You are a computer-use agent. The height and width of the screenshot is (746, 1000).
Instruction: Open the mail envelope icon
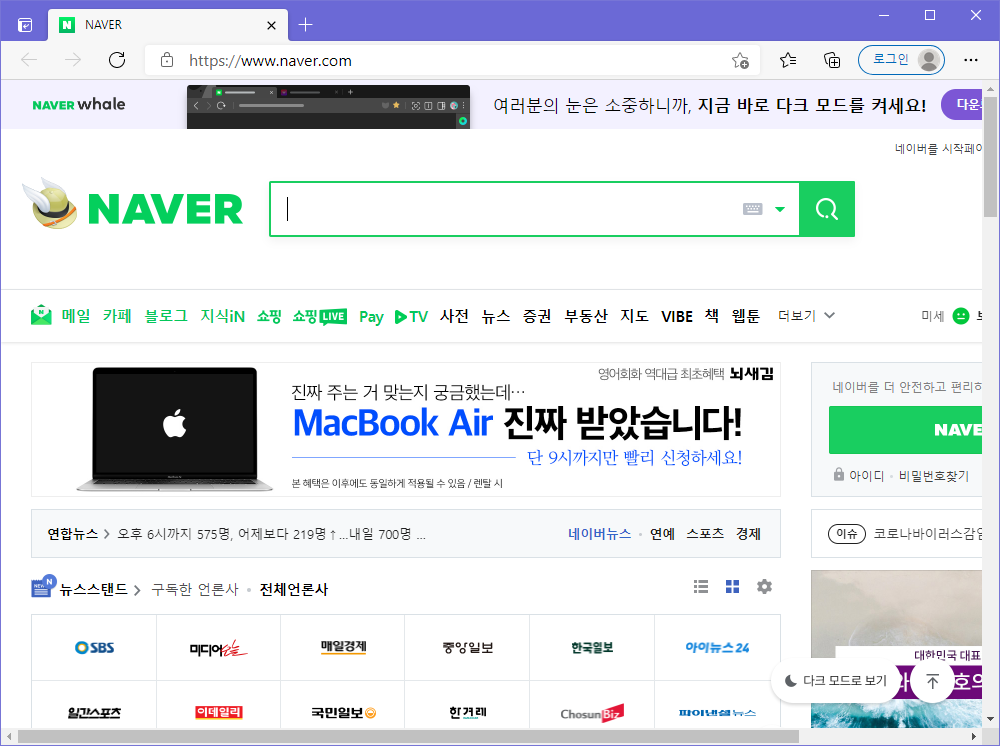tap(41, 315)
